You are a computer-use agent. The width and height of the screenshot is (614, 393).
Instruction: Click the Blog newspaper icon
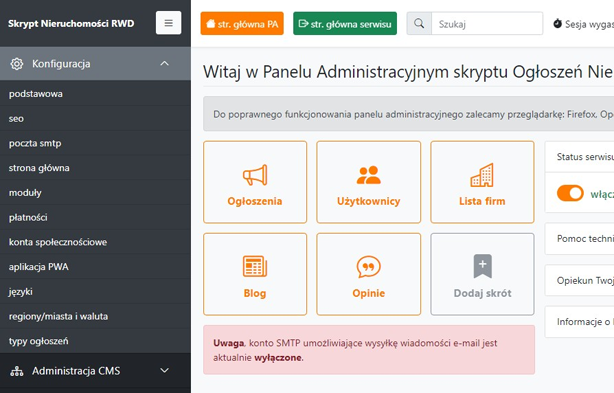click(255, 266)
